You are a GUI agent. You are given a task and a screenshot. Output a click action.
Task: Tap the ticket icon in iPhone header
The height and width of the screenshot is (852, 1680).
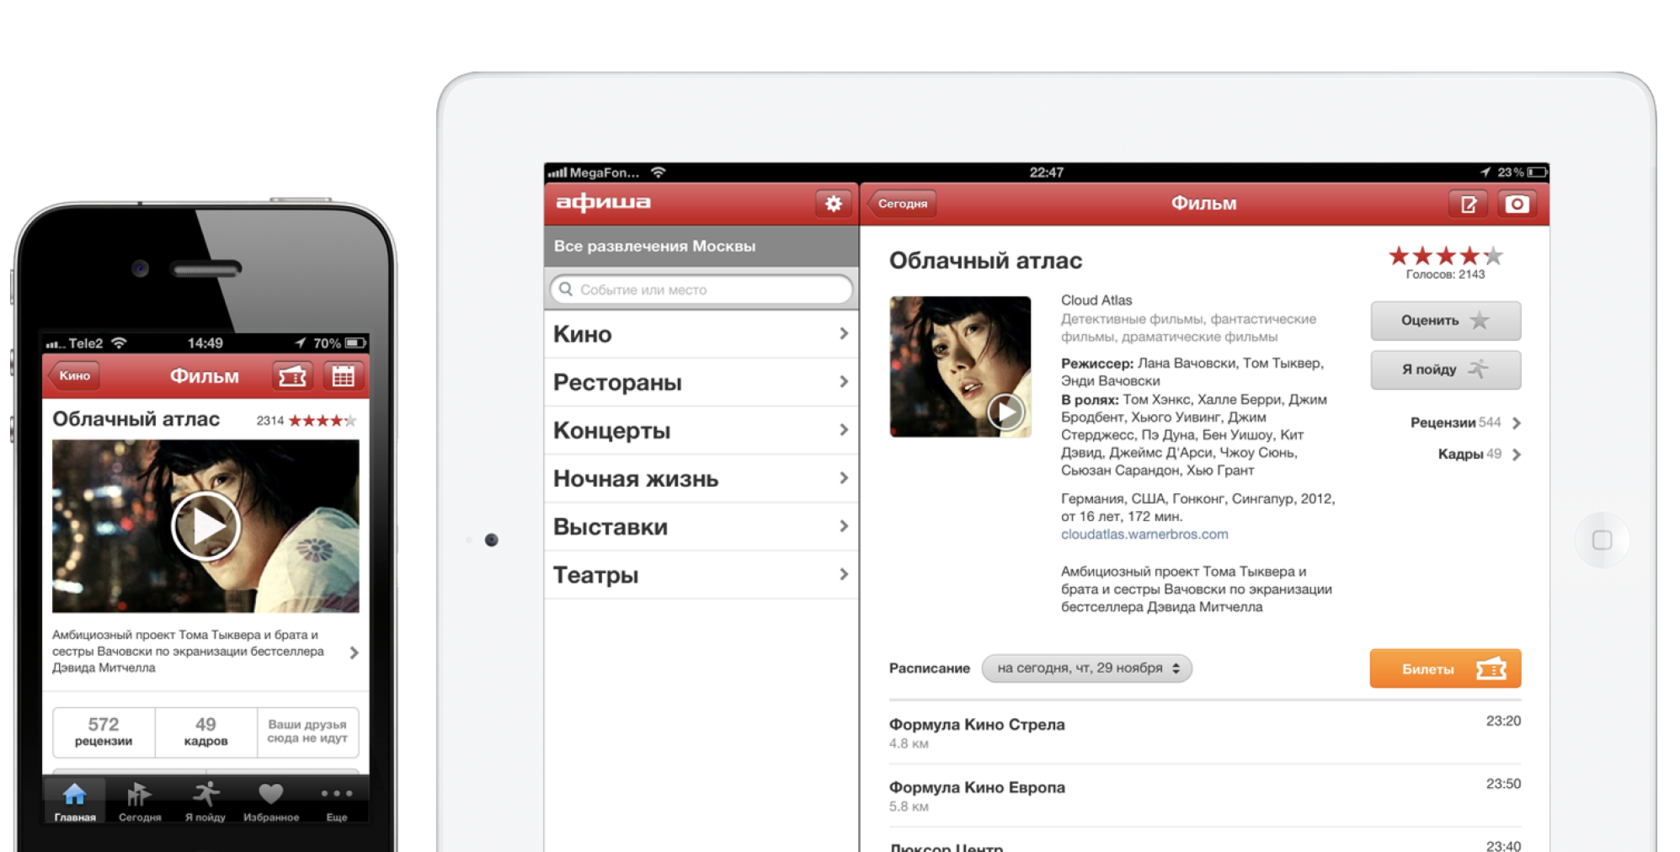[x=292, y=377]
